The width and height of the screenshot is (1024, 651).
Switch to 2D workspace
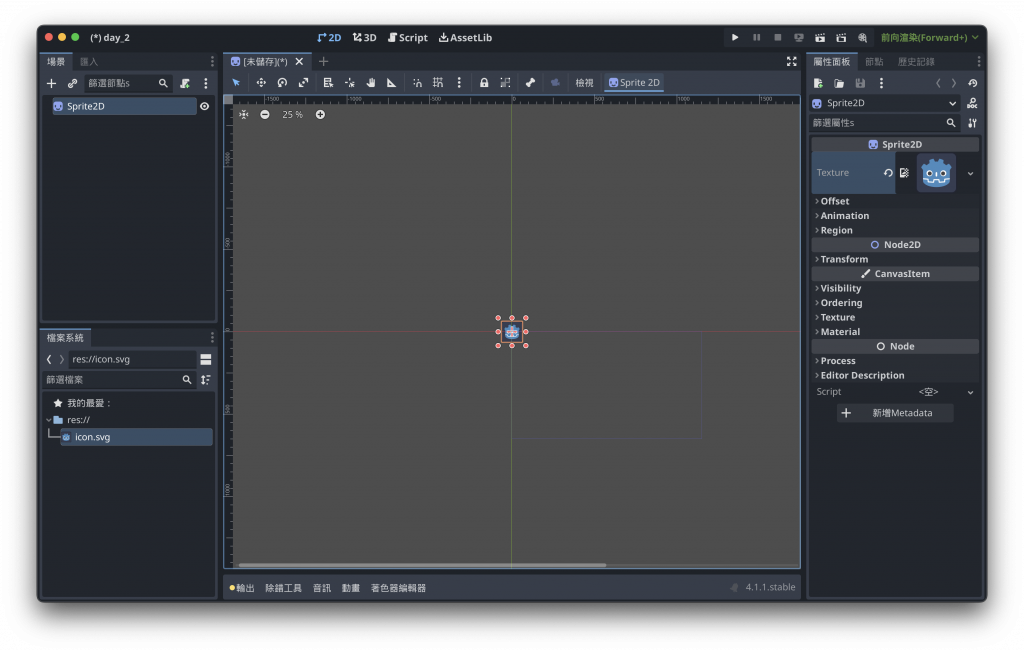pos(329,38)
